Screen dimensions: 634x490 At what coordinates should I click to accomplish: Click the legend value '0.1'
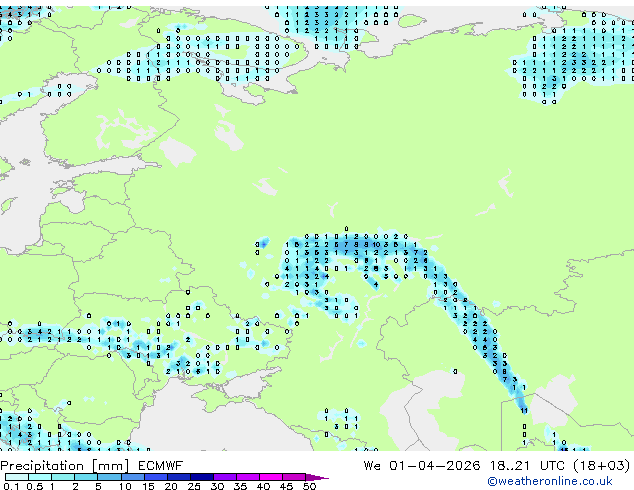pos(11,486)
